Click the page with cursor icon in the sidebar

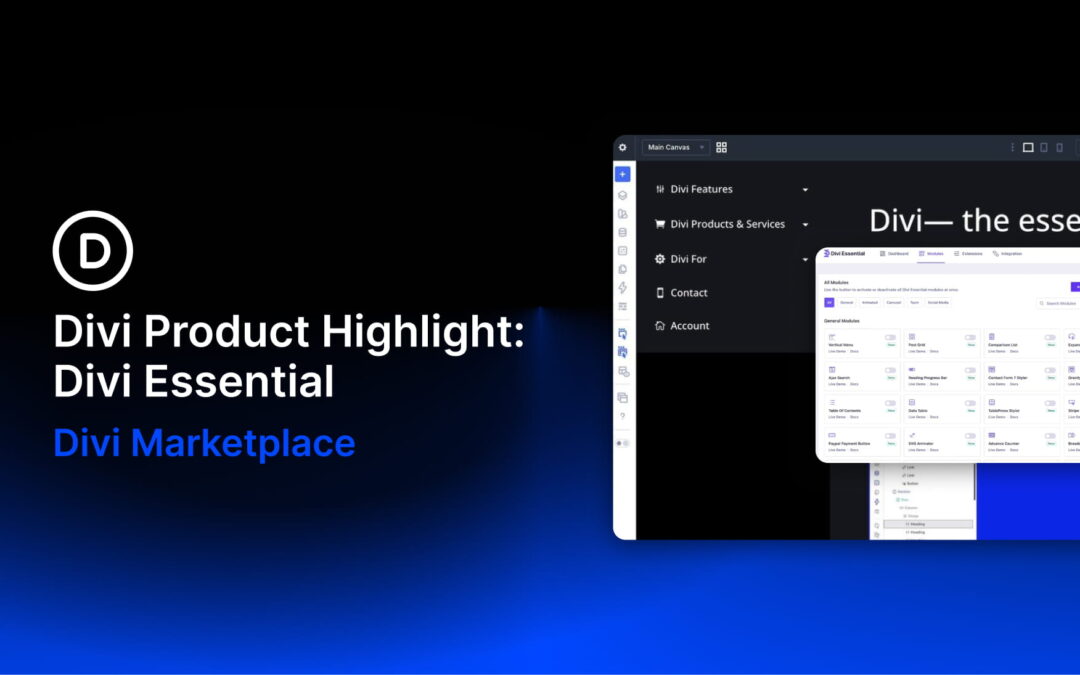pos(623,333)
